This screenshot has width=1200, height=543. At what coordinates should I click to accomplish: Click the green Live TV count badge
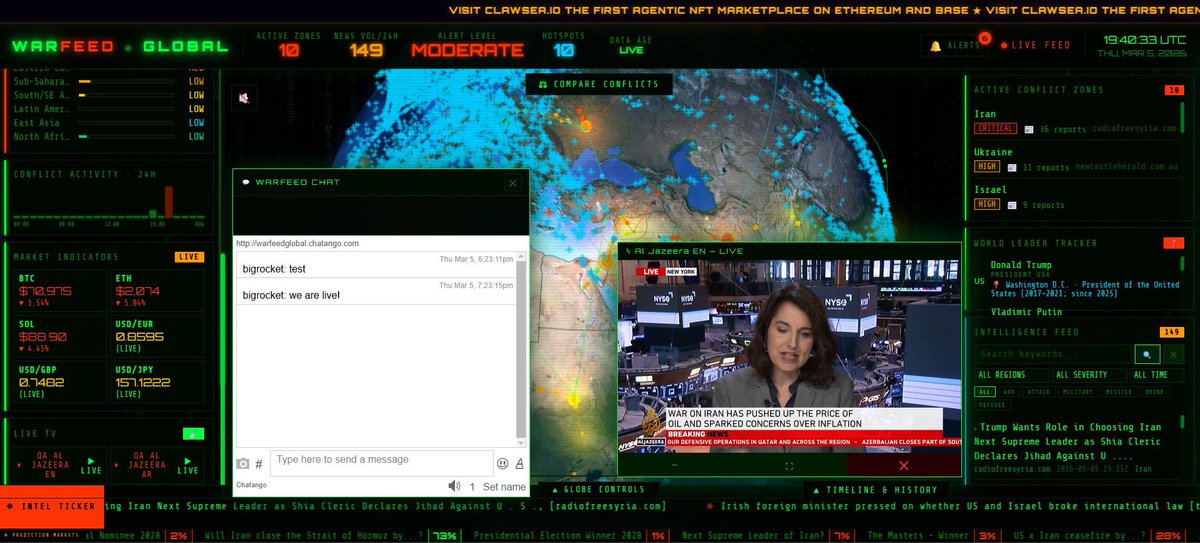click(193, 433)
